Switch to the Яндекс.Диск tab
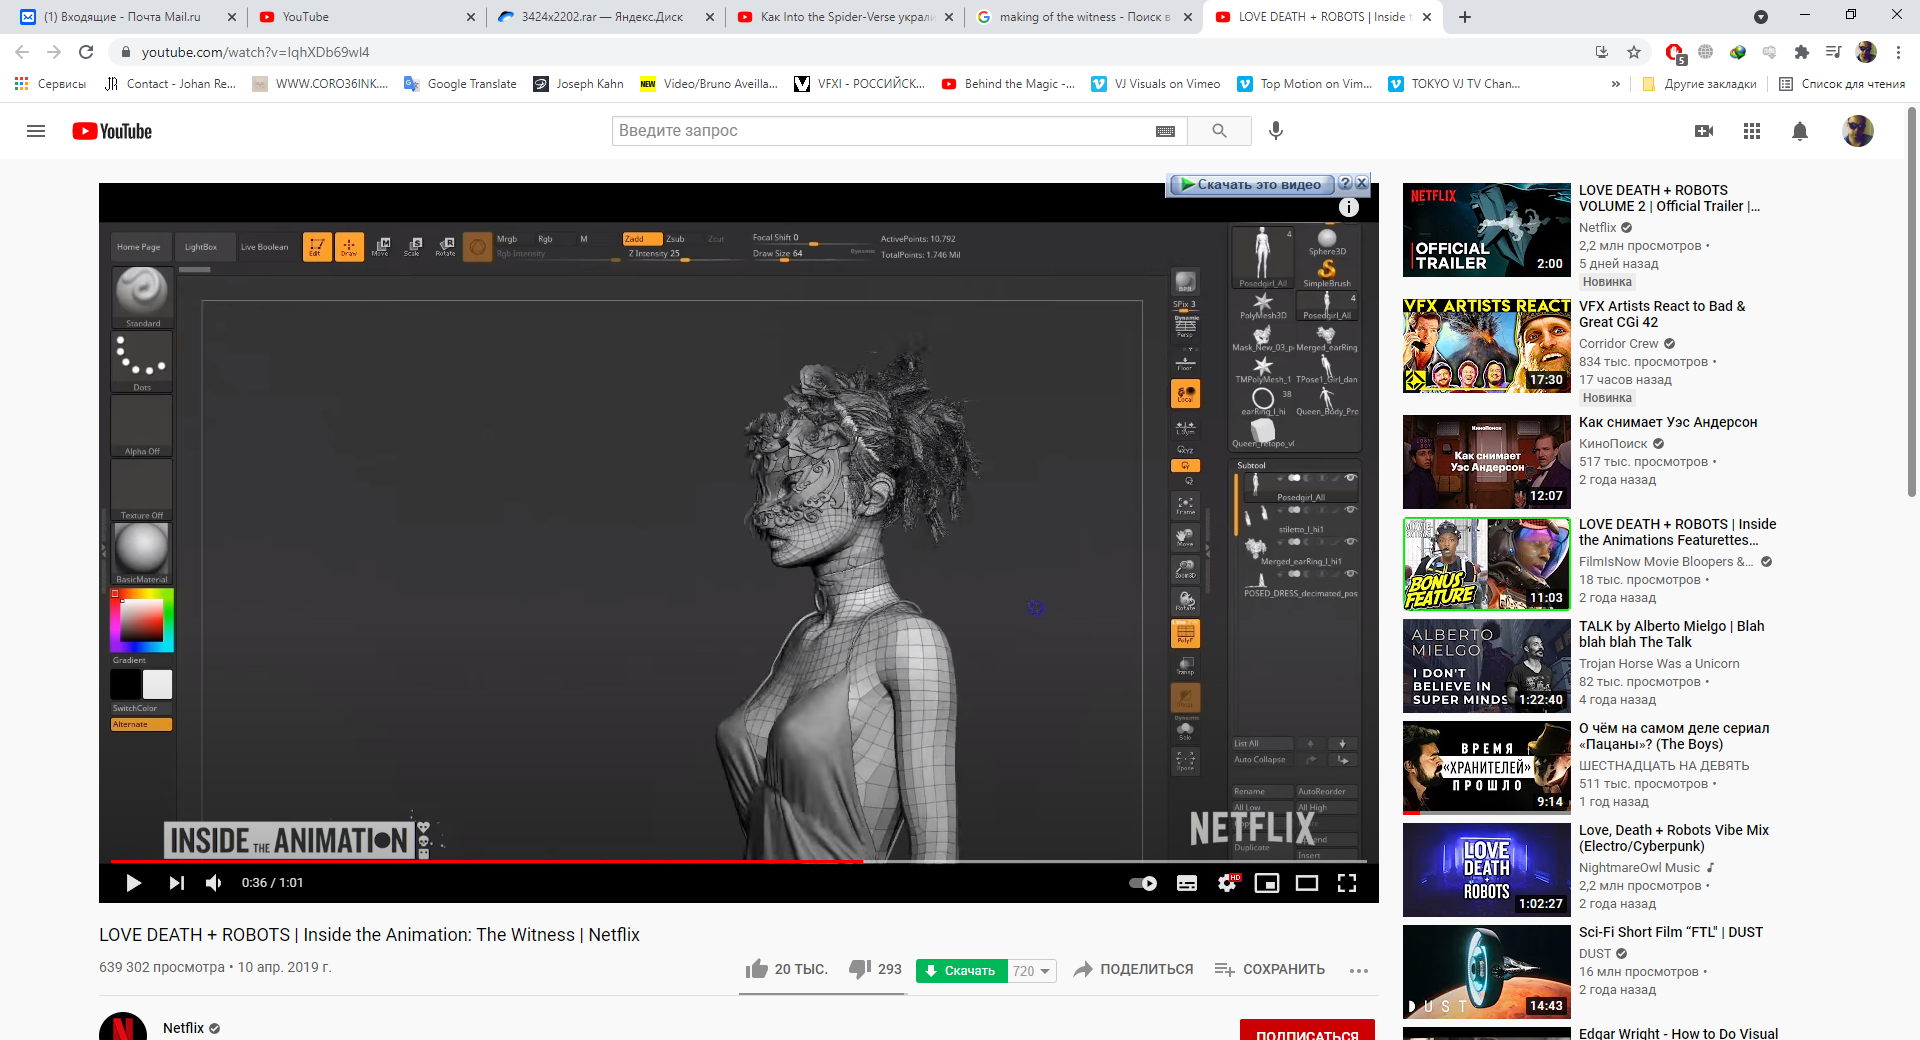The width and height of the screenshot is (1920, 1040). (607, 17)
